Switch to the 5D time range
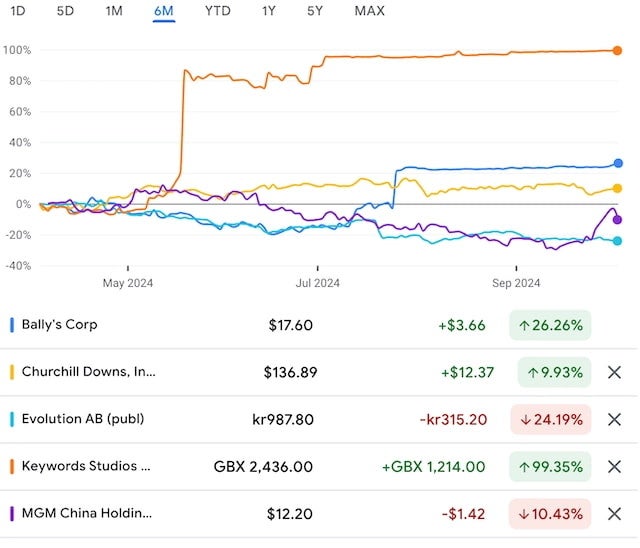Viewport: 640px width, 548px height. [65, 11]
